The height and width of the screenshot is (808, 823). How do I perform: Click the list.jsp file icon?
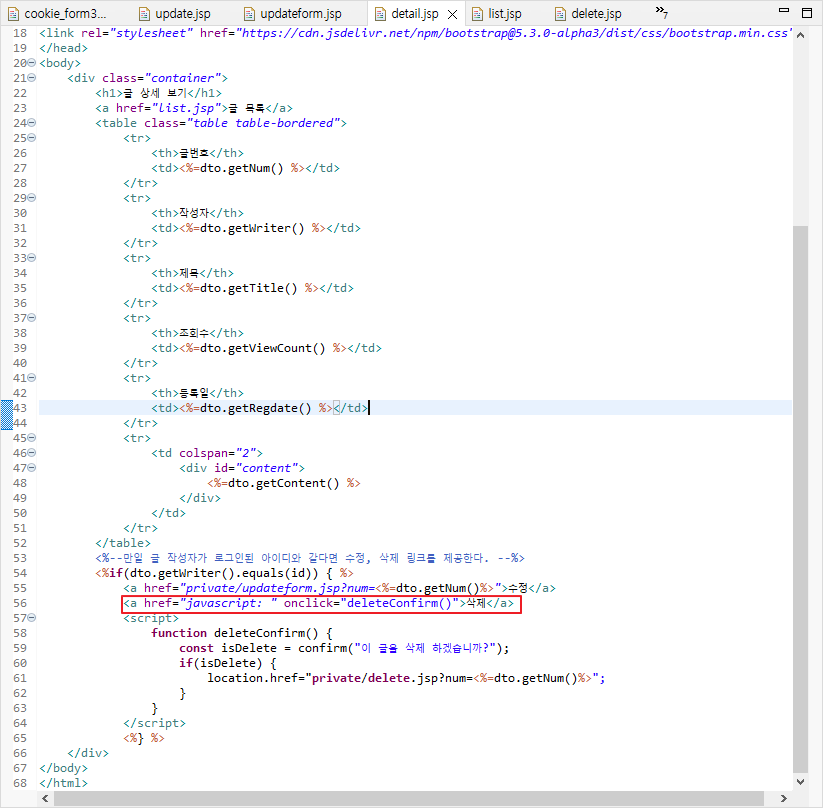tap(477, 14)
